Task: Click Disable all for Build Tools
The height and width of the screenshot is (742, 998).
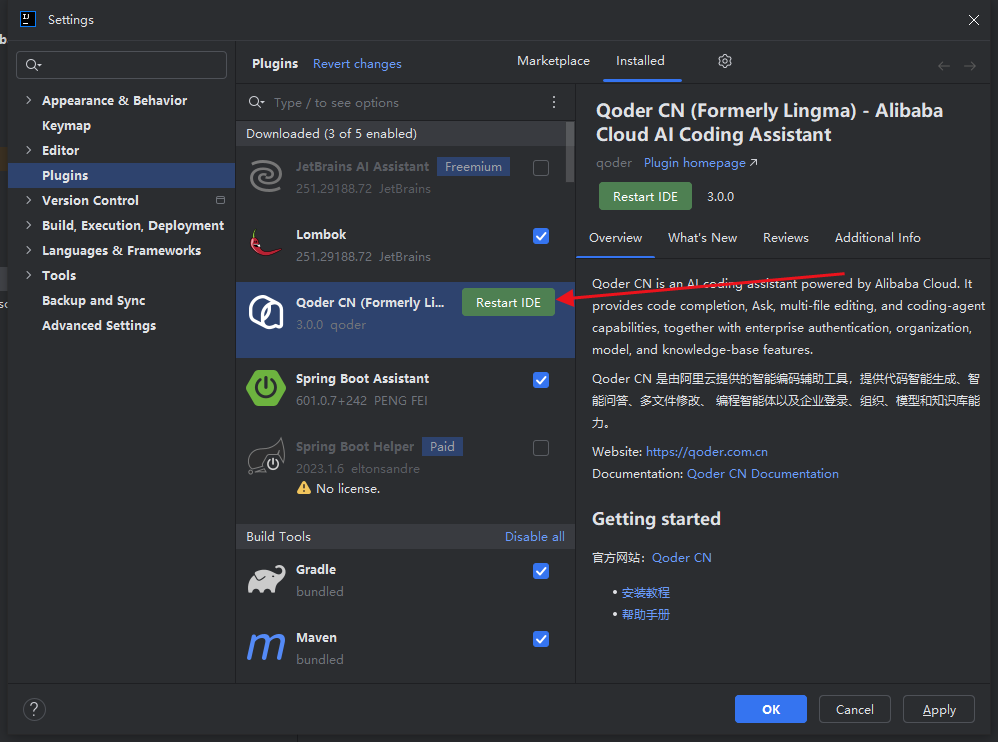Action: [535, 536]
